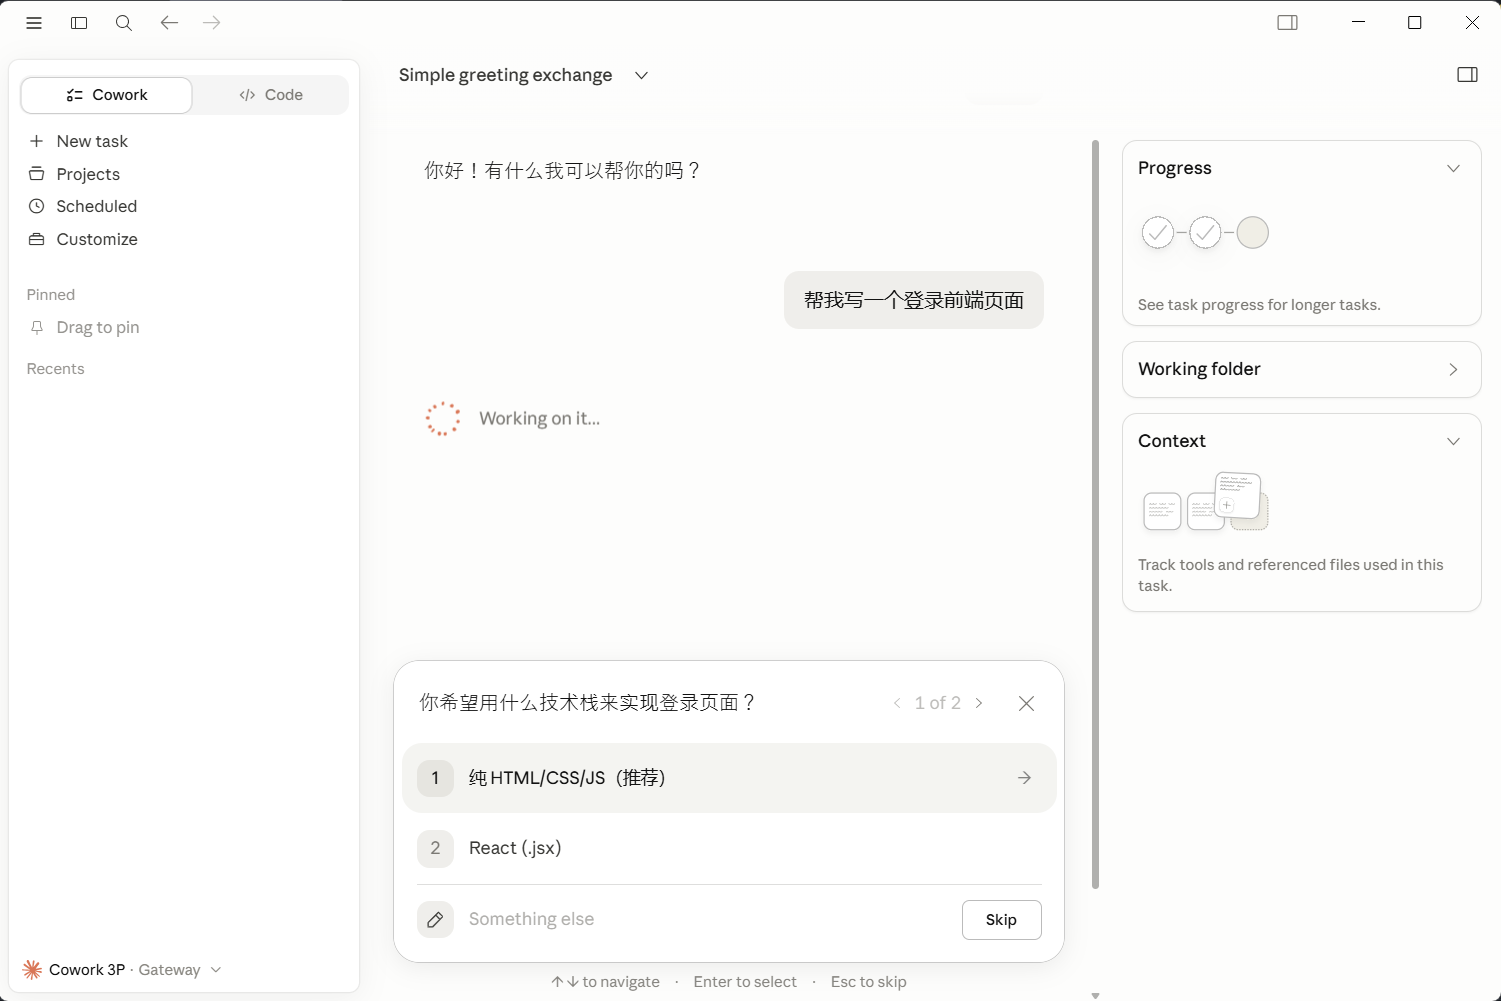
Task: Open Scheduled in the sidebar
Action: tap(97, 206)
